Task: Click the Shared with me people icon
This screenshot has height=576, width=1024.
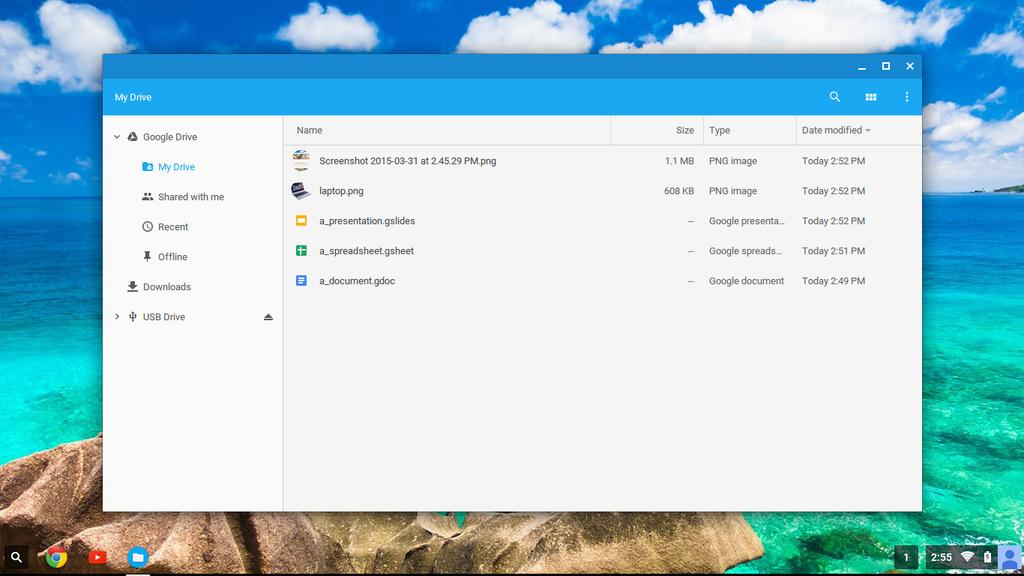Action: (x=148, y=197)
